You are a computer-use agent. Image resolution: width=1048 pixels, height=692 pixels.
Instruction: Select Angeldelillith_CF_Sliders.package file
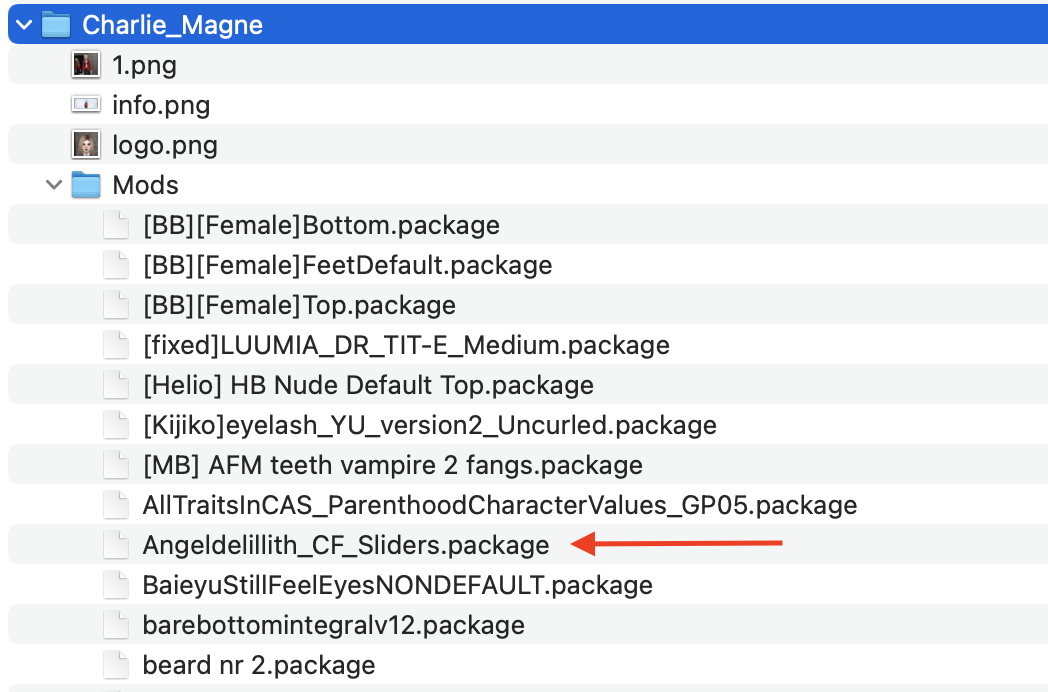pos(528,545)
